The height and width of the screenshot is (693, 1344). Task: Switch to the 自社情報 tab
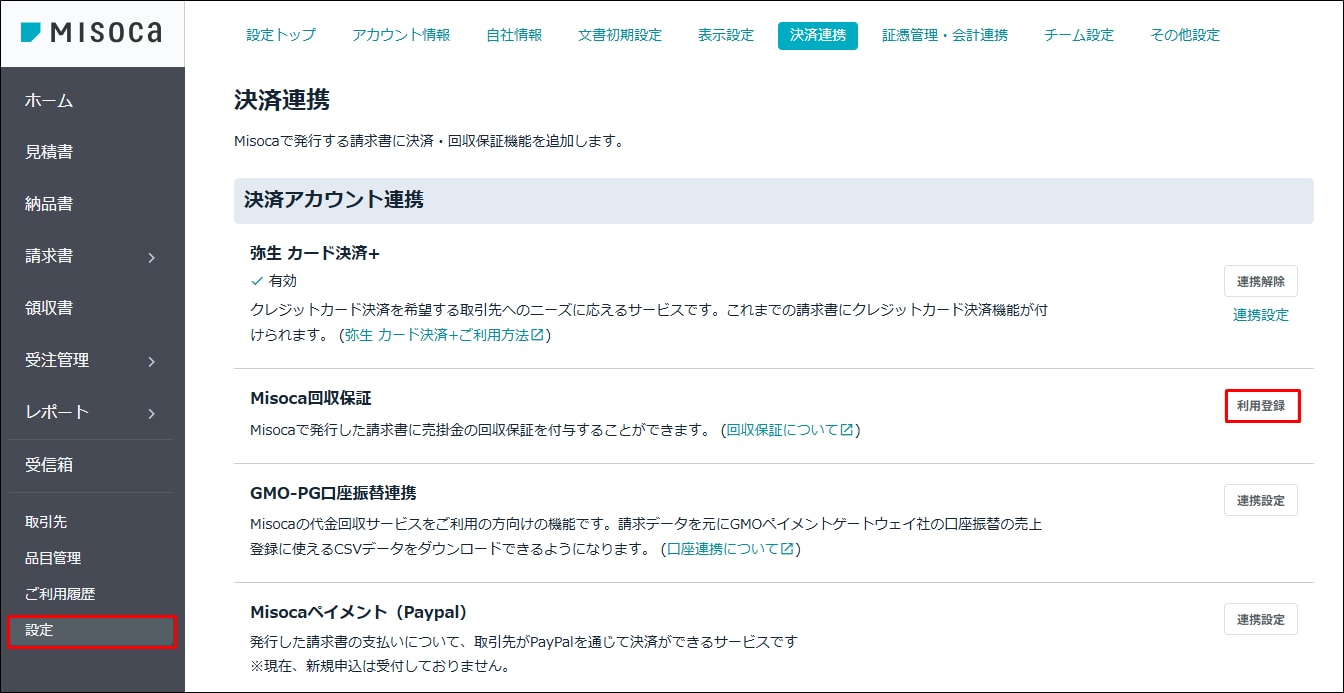point(514,35)
